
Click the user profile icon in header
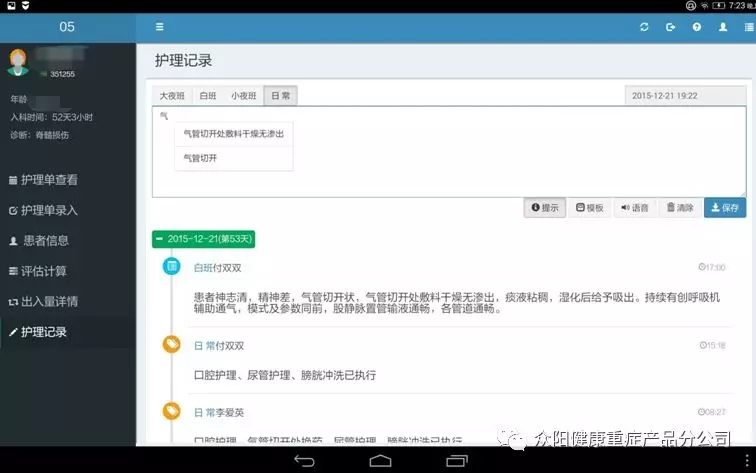pos(722,27)
